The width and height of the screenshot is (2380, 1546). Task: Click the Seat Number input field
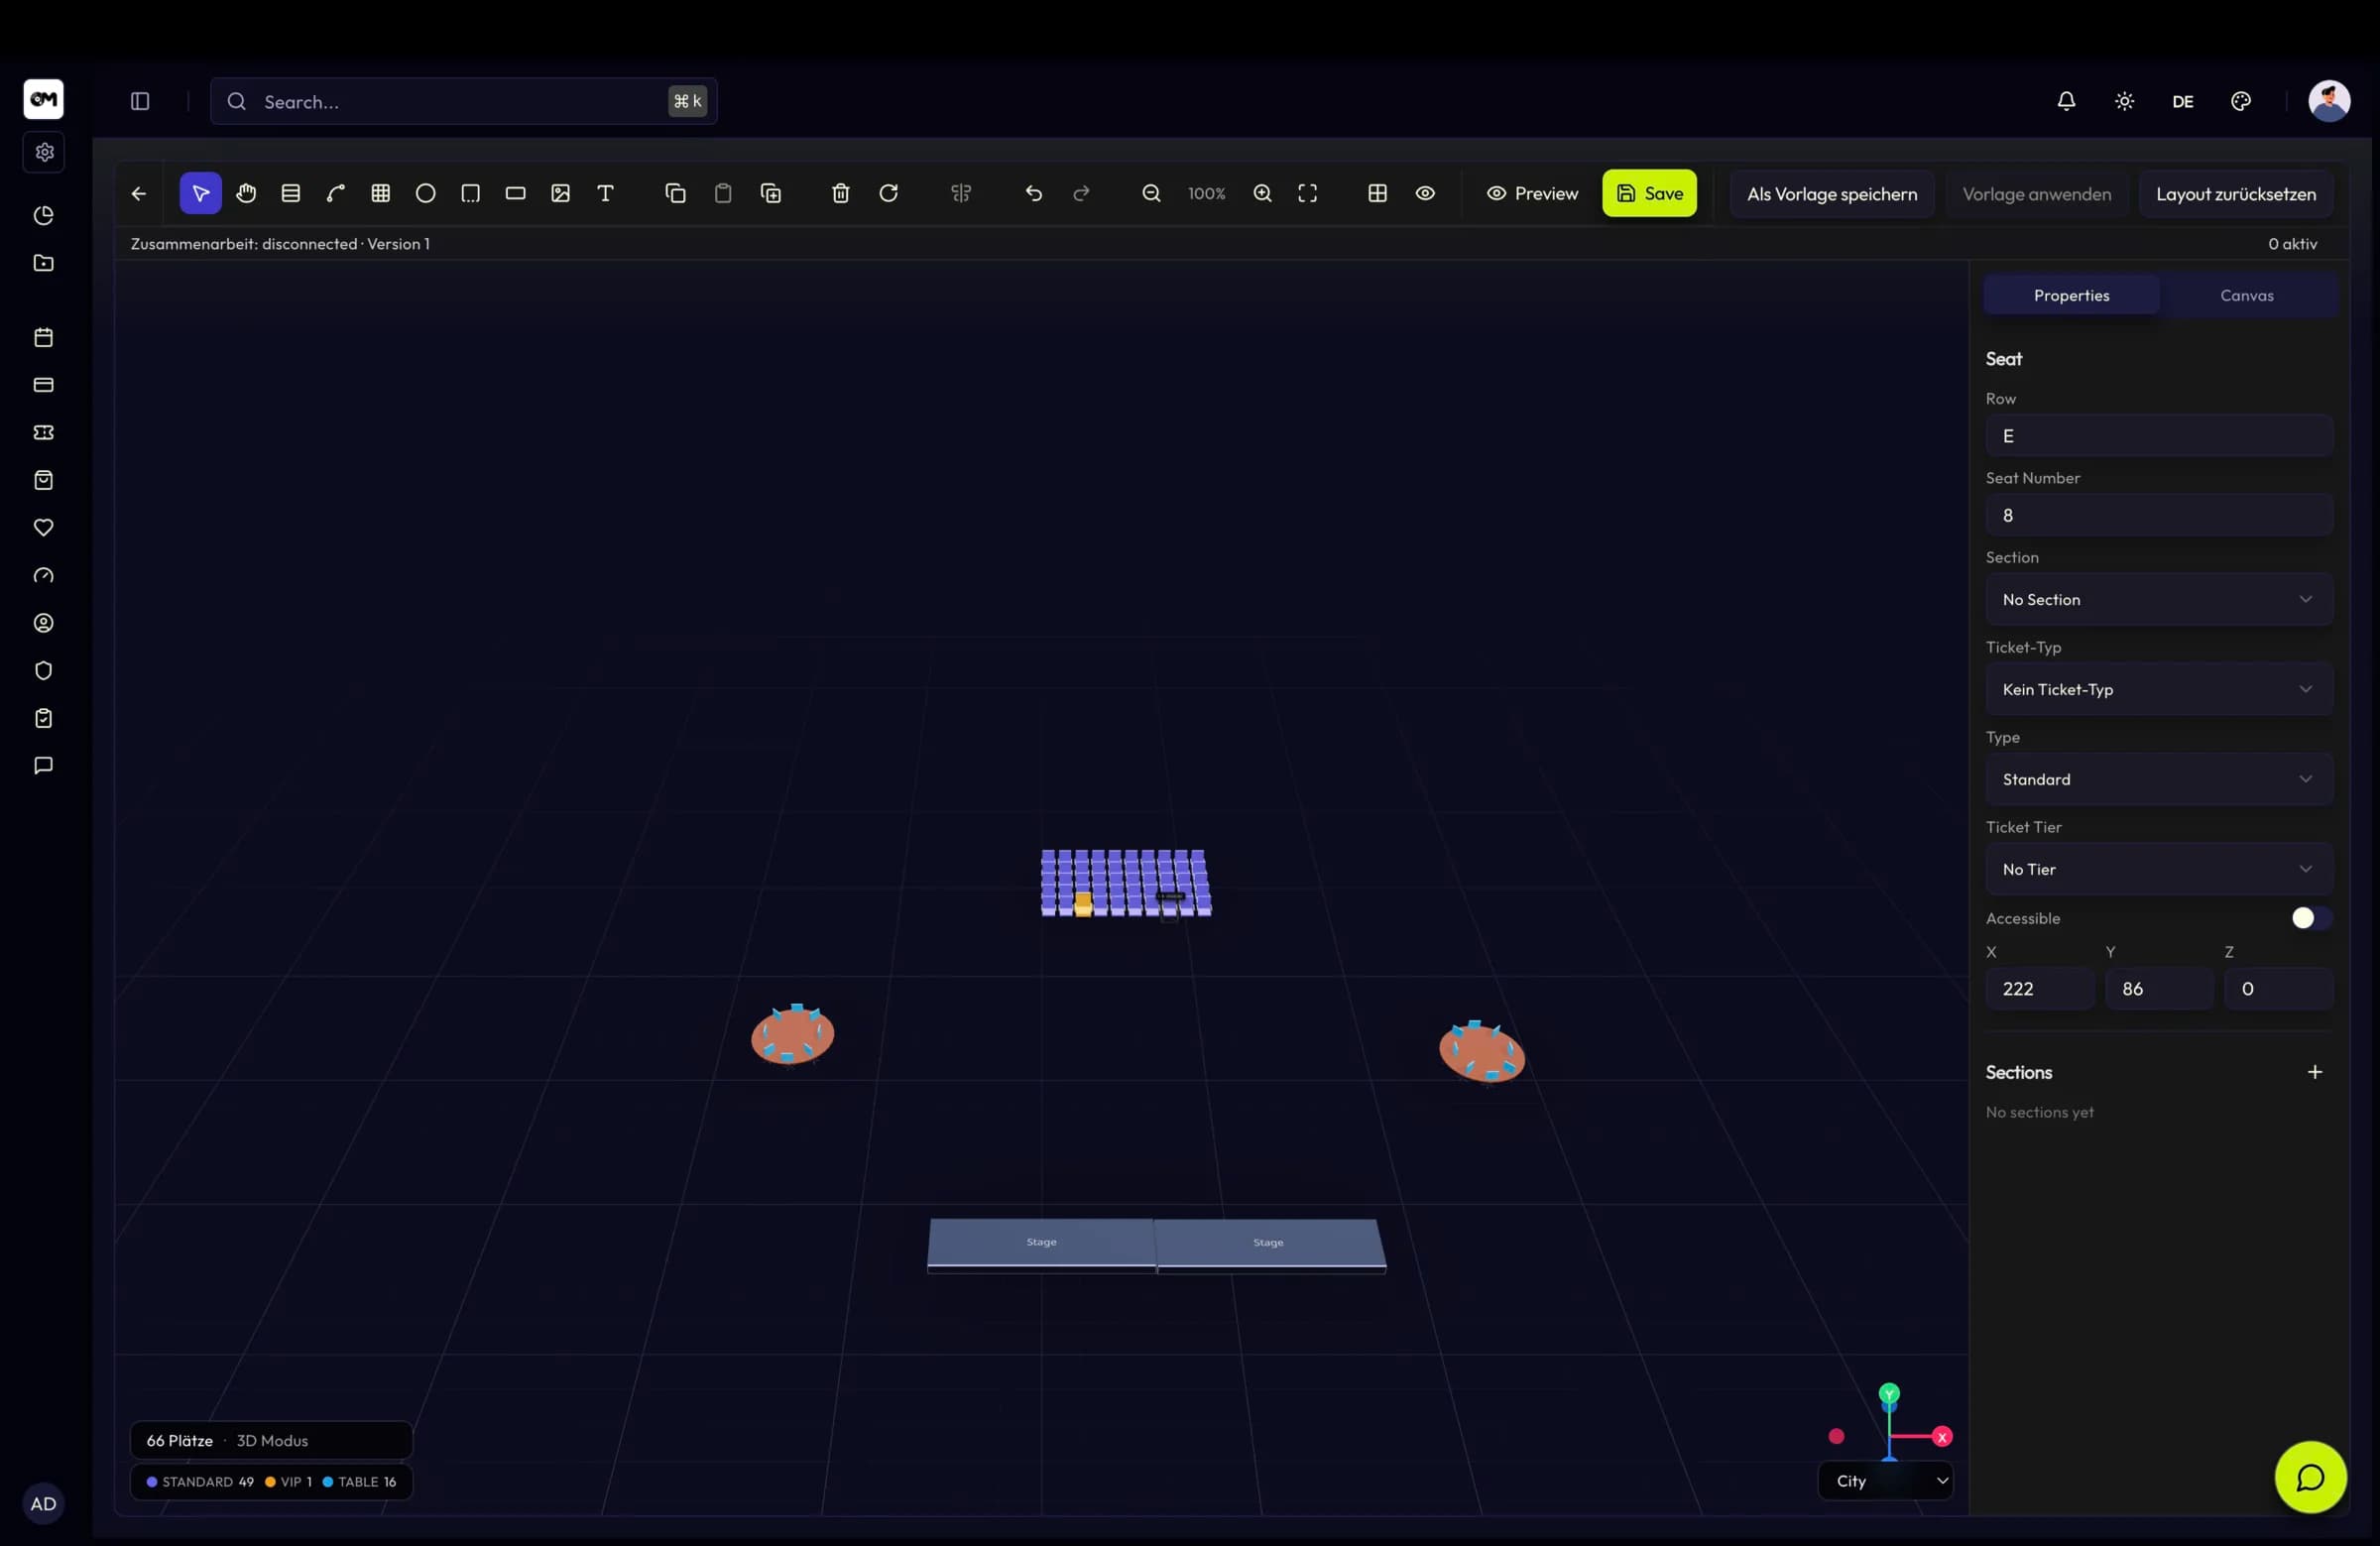pos(2159,515)
